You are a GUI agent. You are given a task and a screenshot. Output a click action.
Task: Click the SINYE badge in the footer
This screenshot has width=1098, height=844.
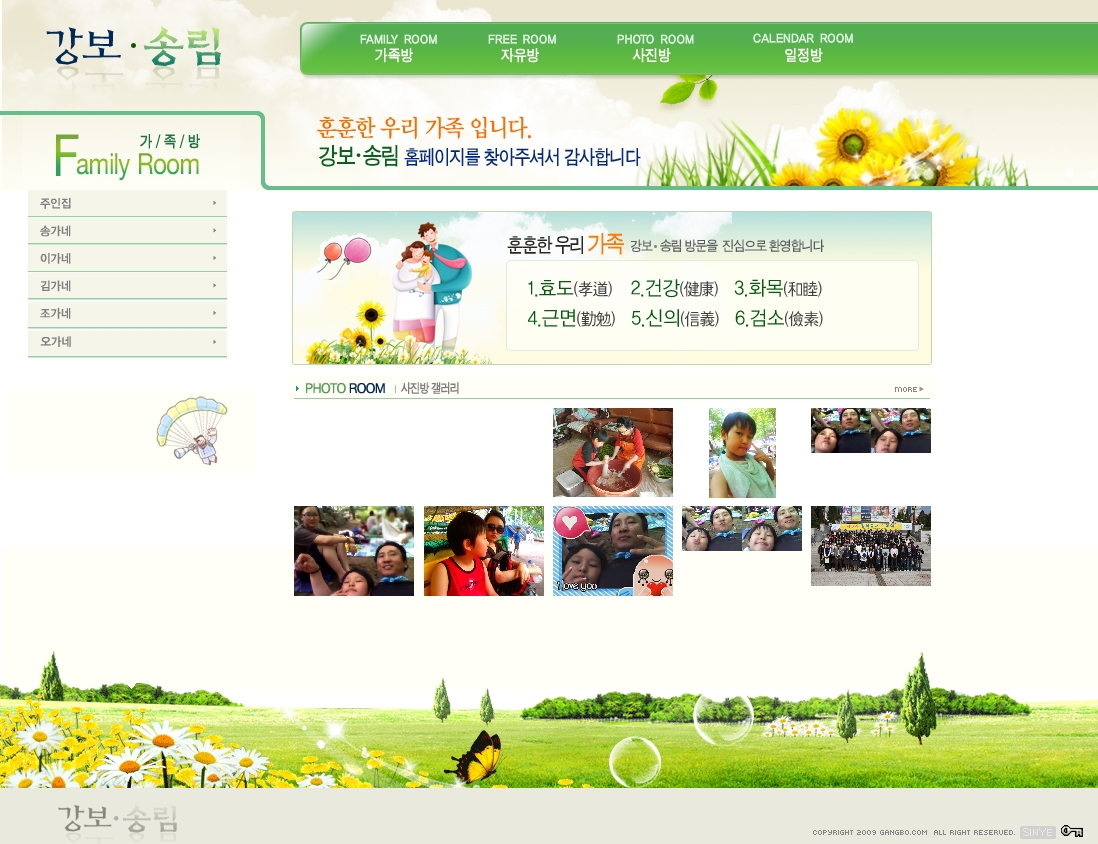point(1037,831)
